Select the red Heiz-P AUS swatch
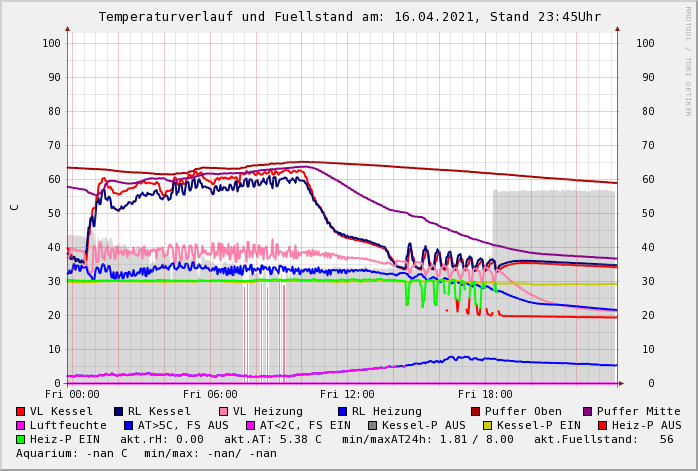The width and height of the screenshot is (698, 471). (x=602, y=425)
